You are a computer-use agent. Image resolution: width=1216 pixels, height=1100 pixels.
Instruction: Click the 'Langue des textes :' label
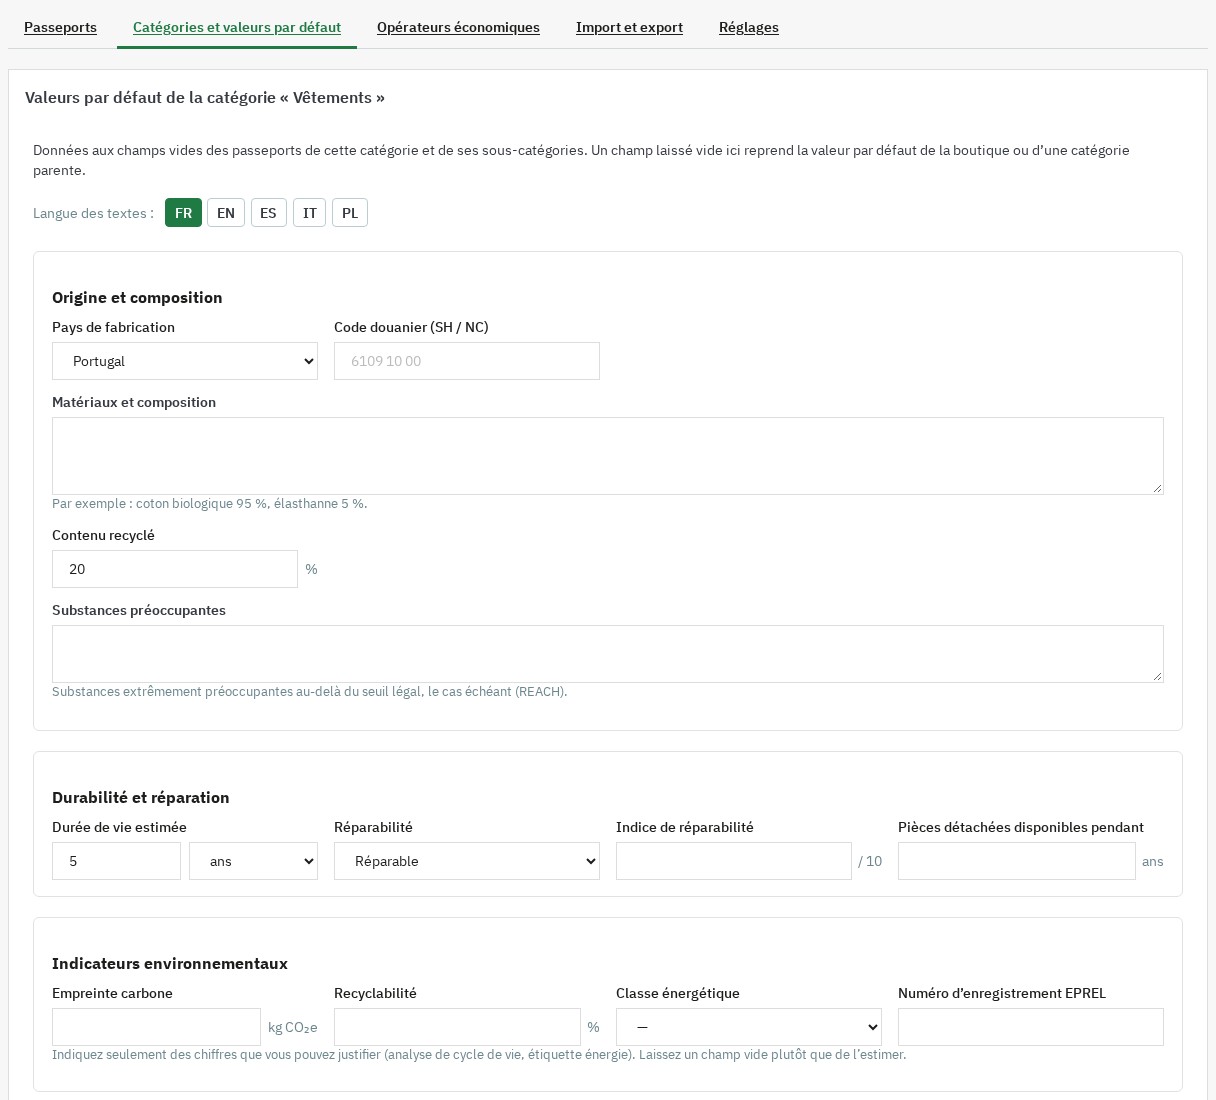93,213
